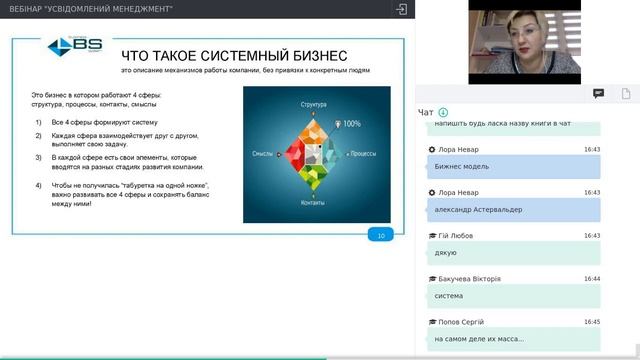Screen dimensions: 640x360
Task: Select the message "на самом деле их масса..."
Action: coord(513,339)
